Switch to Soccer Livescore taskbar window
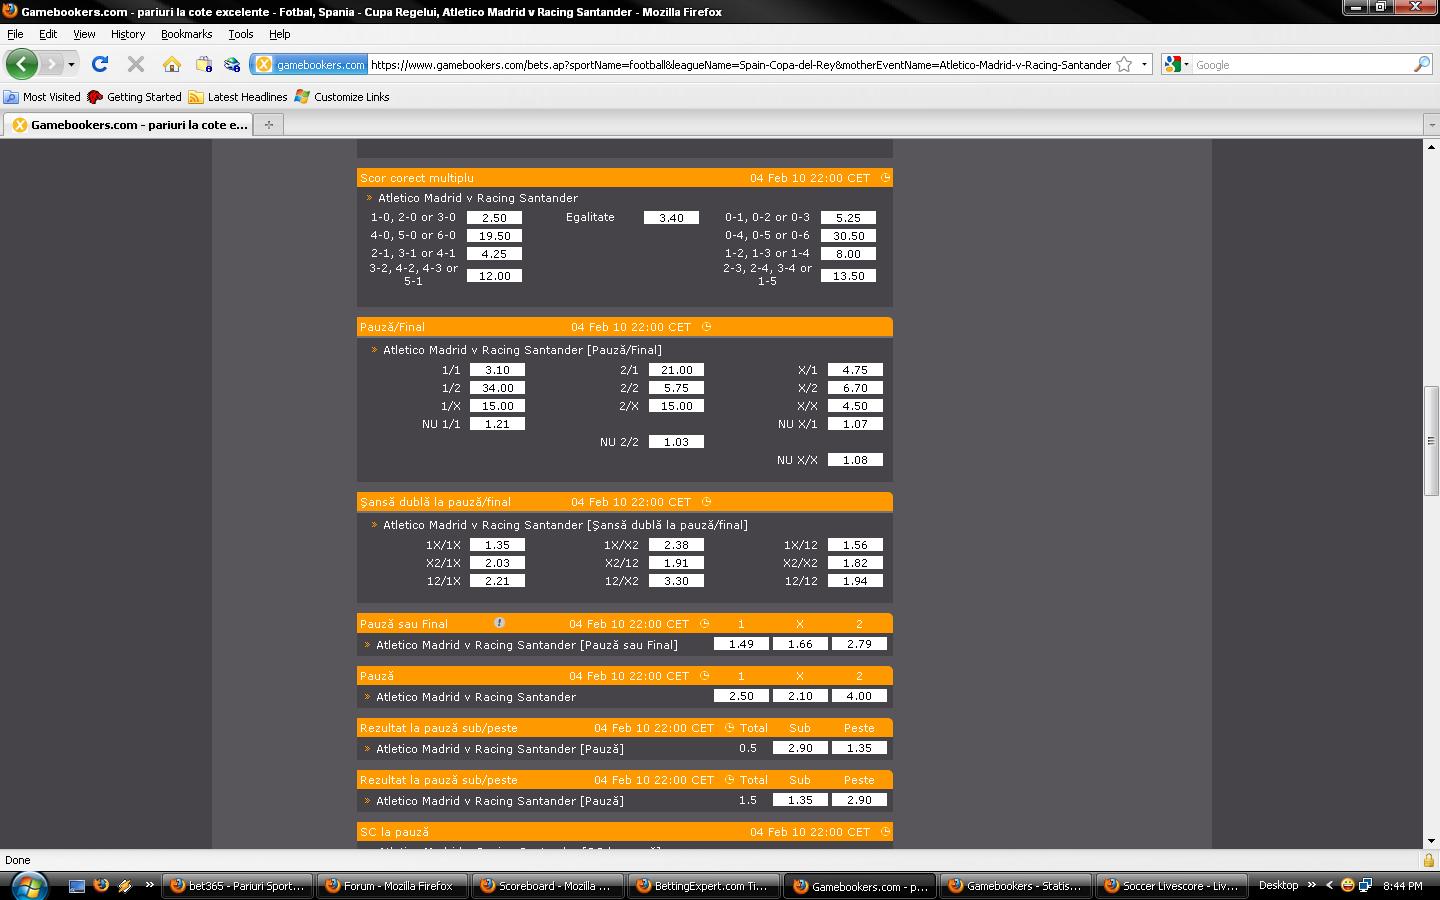 (1169, 885)
